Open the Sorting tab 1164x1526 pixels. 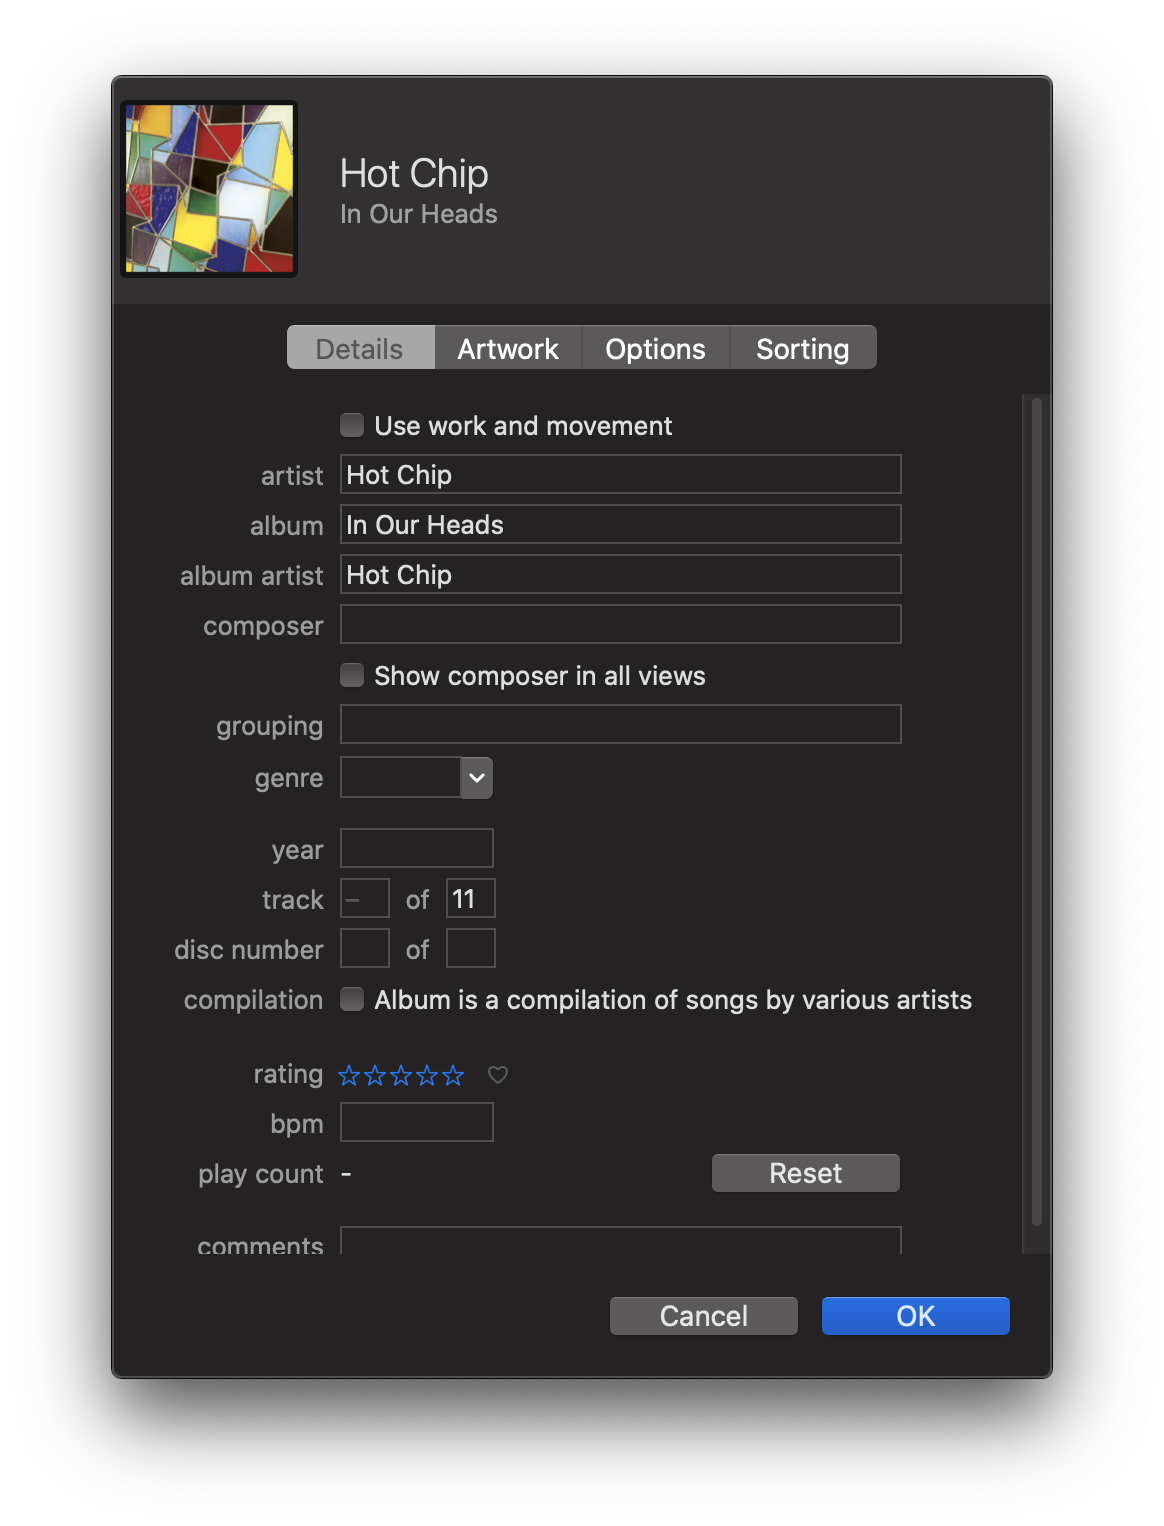pos(803,348)
